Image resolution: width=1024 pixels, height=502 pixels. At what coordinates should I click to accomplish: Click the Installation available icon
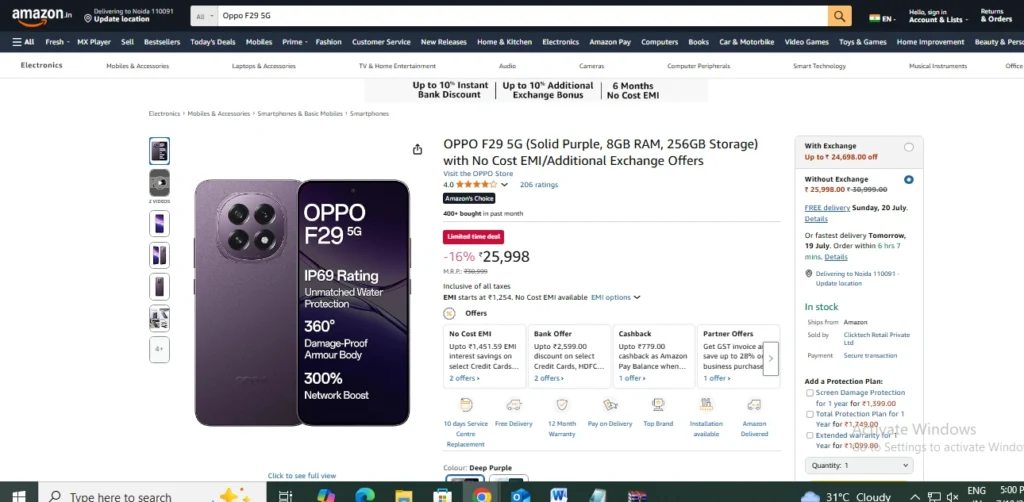[706, 405]
